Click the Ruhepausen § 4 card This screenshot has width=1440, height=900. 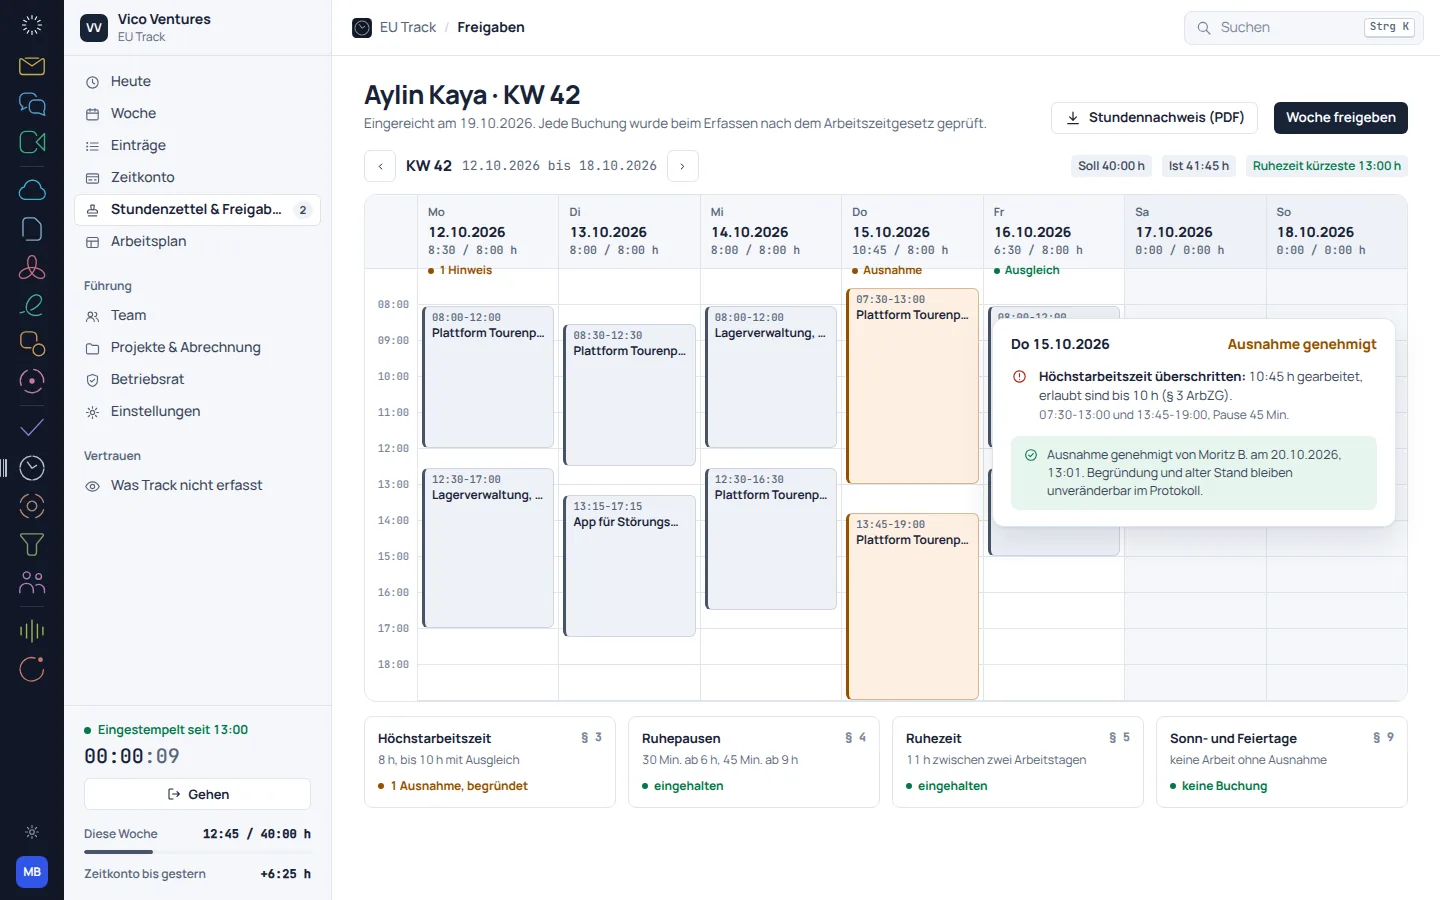(x=754, y=762)
